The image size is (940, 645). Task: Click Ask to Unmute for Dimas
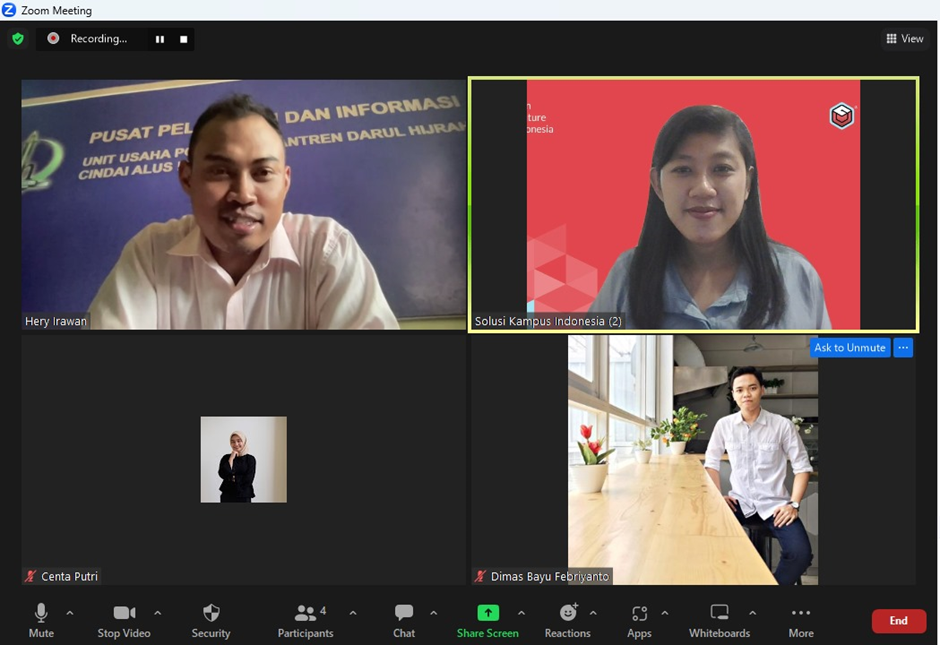849,348
